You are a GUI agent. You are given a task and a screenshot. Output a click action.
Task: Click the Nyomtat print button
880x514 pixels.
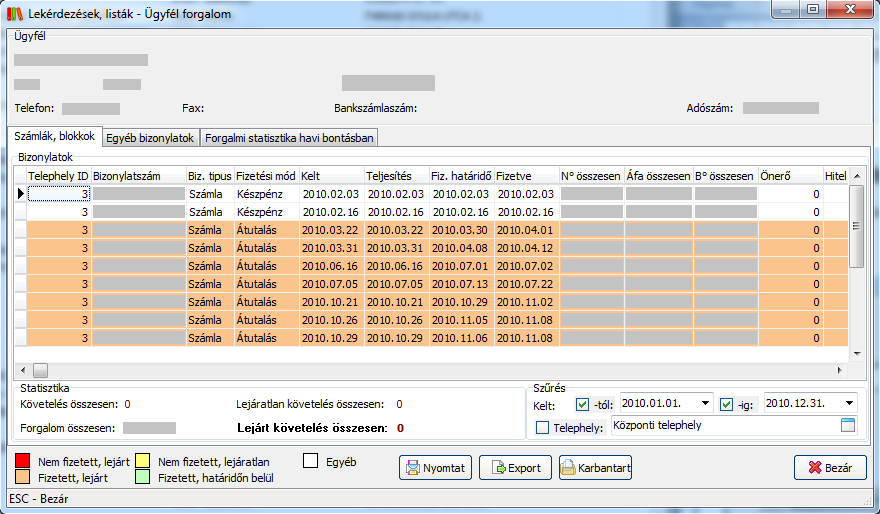click(436, 468)
